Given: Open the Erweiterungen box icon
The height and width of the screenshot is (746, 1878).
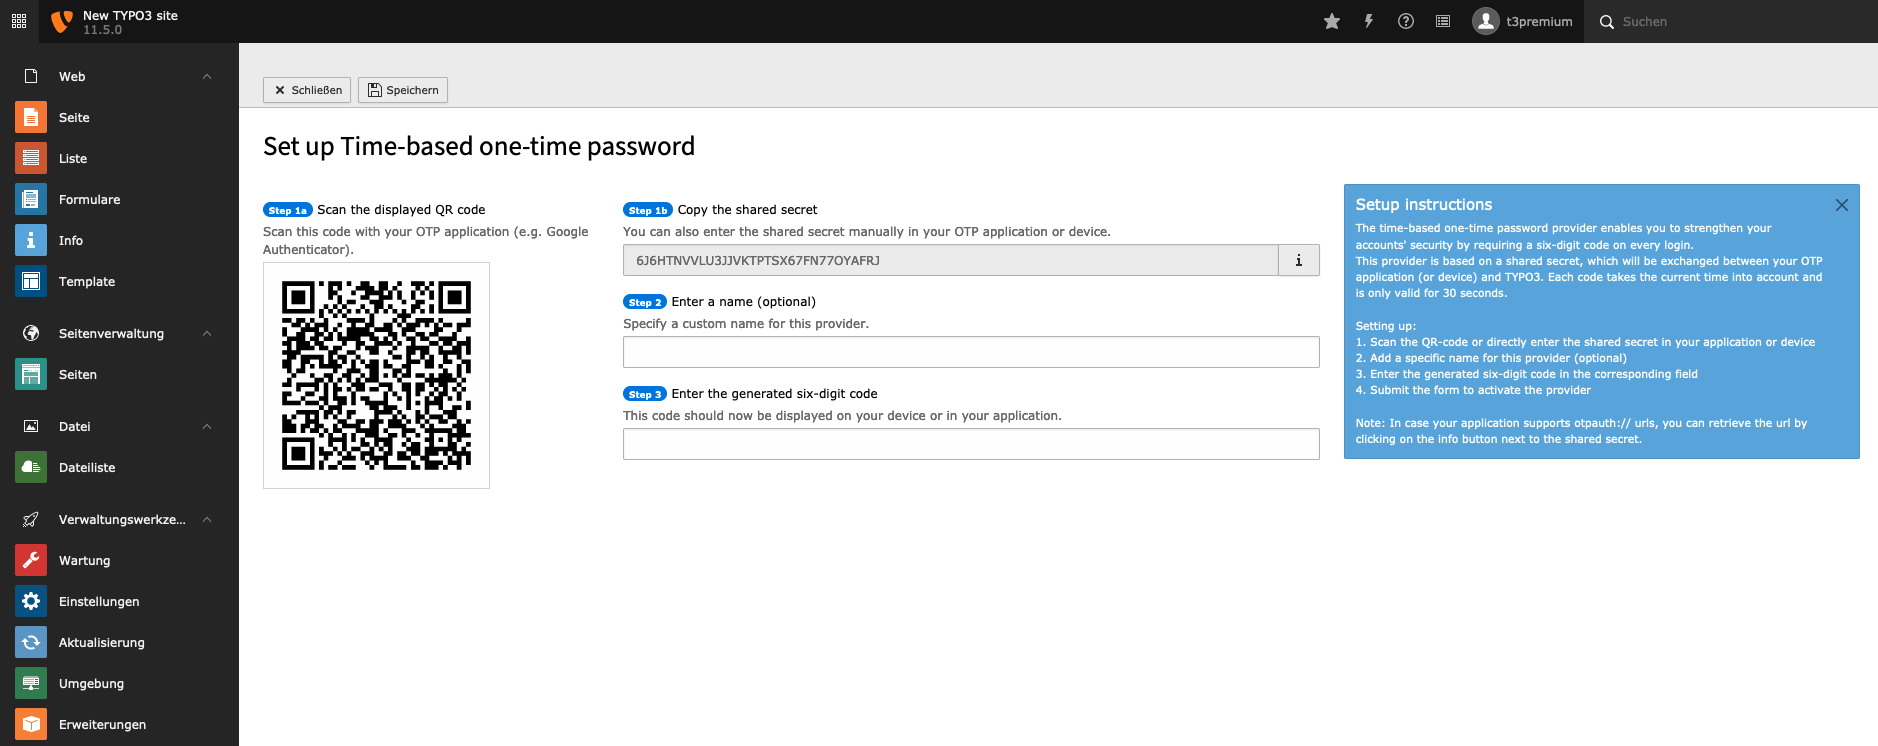Looking at the screenshot, I should (x=31, y=724).
